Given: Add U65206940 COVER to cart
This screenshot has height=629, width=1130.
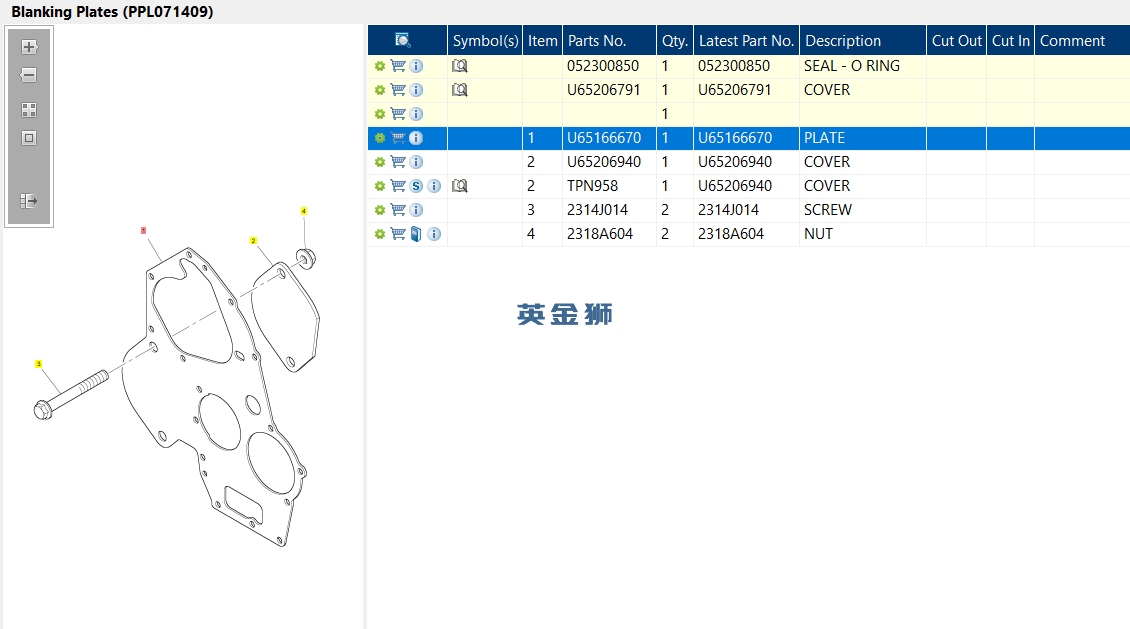Looking at the screenshot, I should [398, 162].
